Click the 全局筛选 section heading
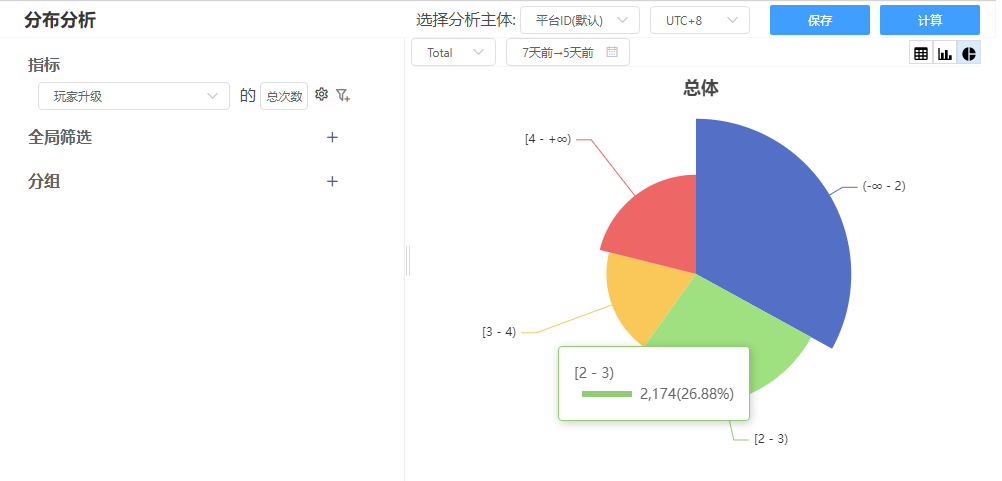 coord(60,137)
